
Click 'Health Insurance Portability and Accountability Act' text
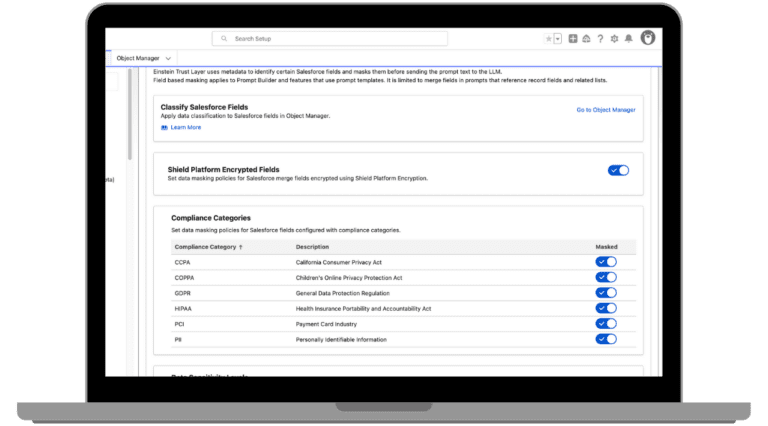[363, 308]
